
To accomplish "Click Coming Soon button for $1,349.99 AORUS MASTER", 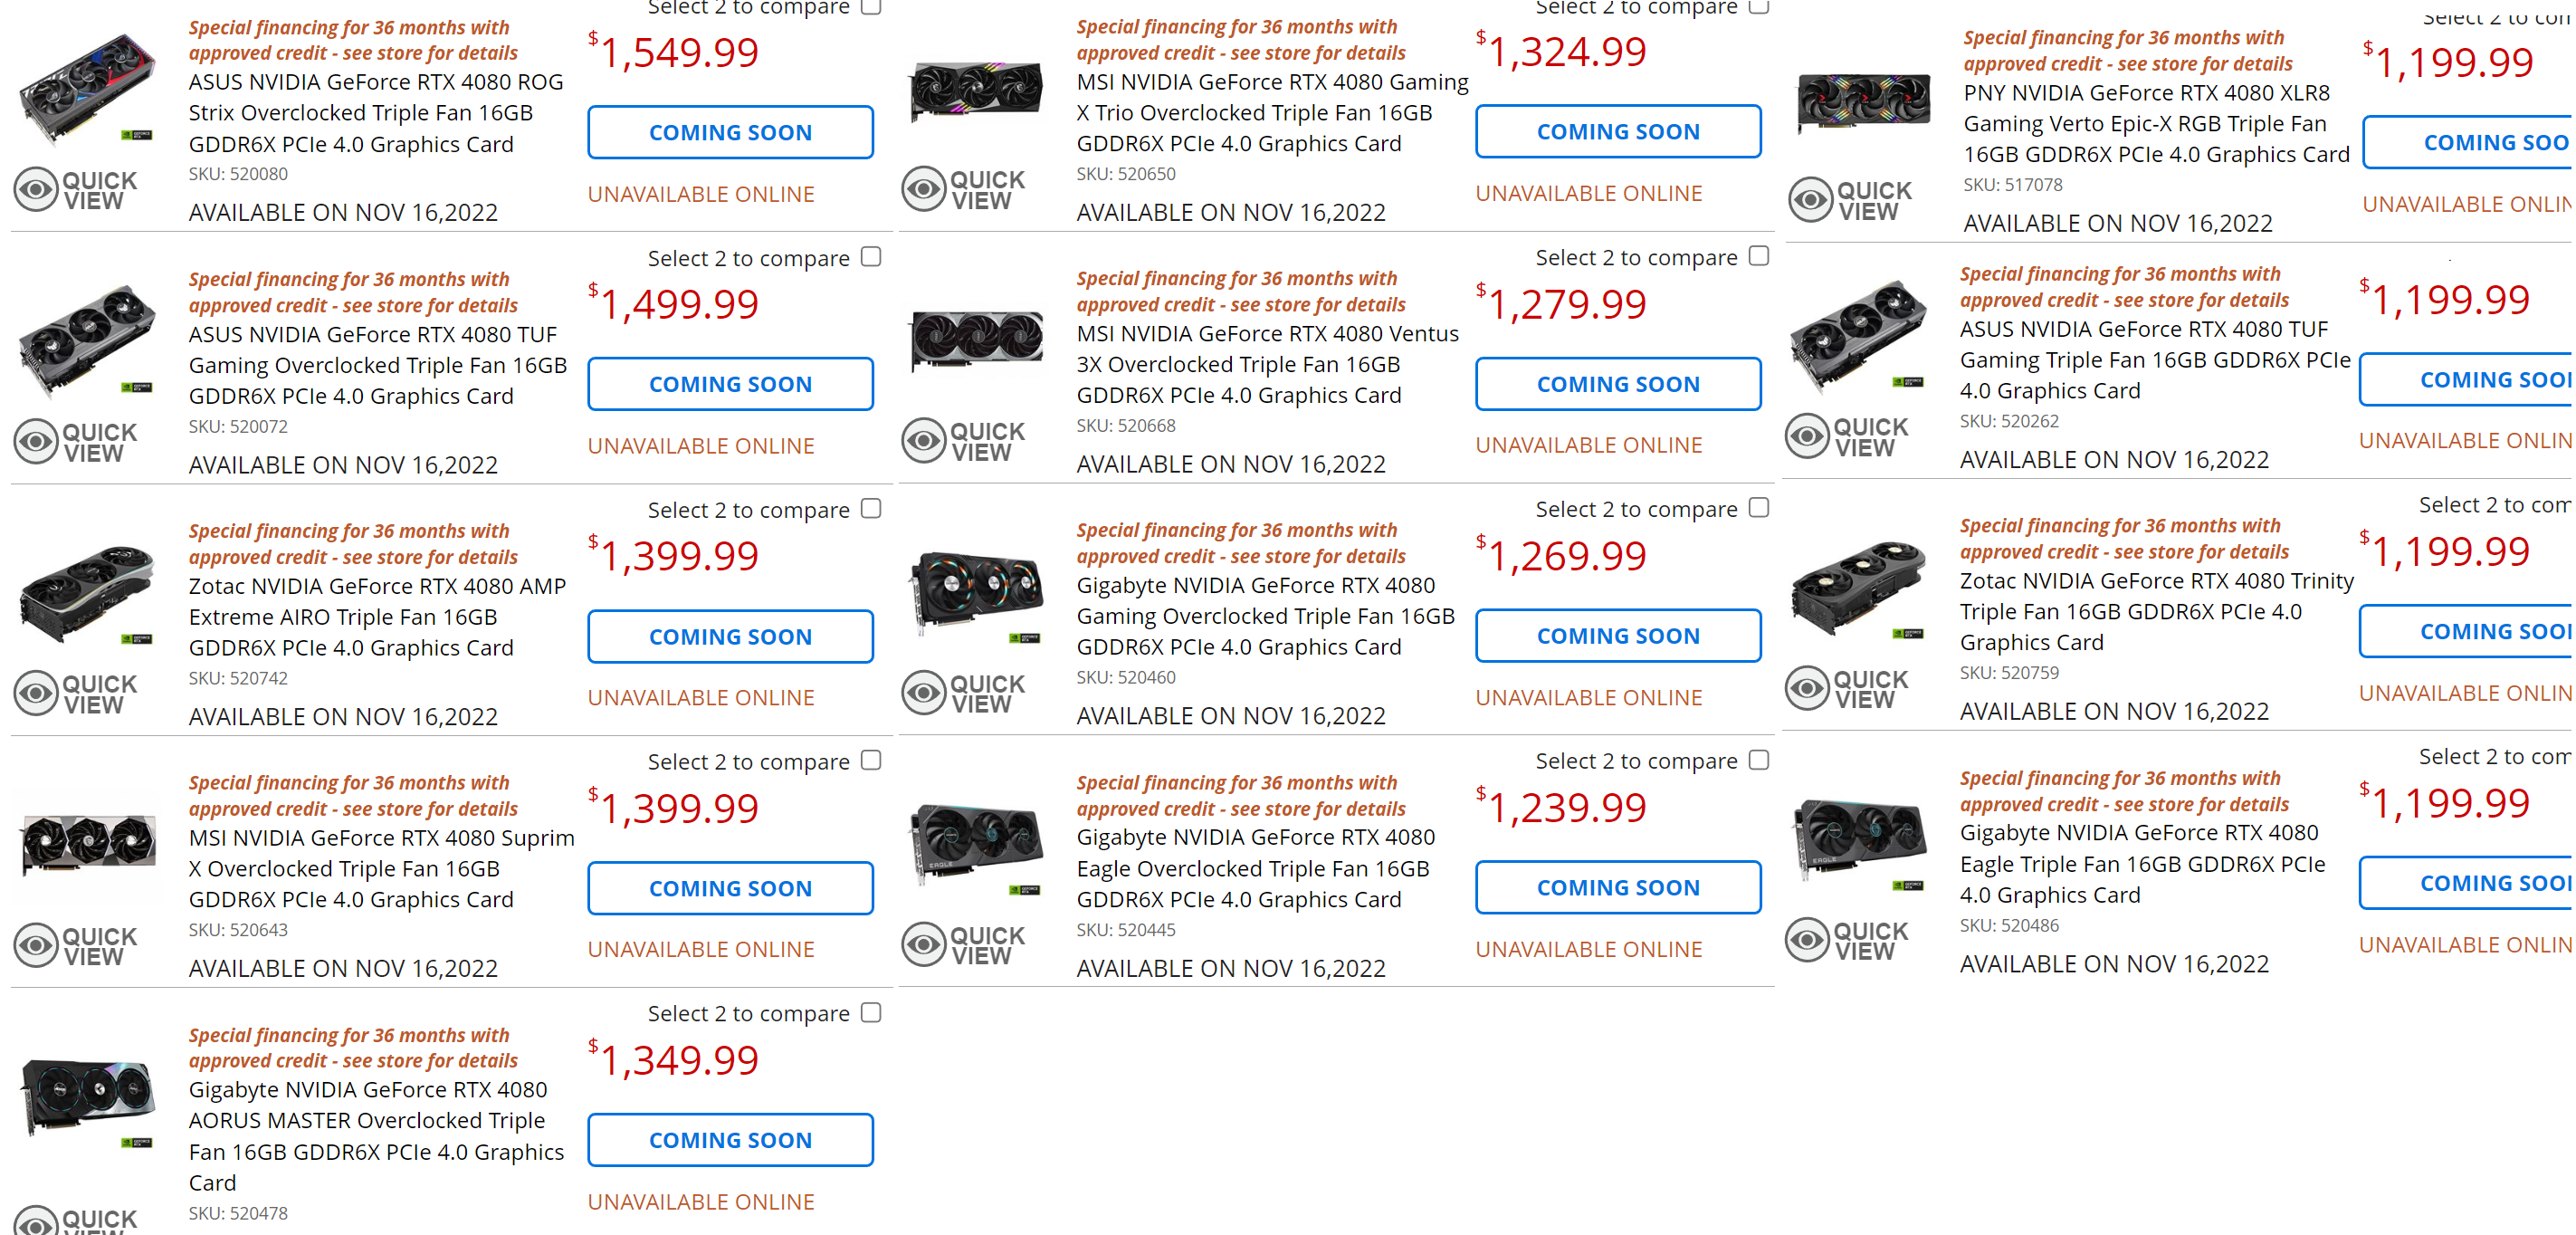I will (x=730, y=1140).
